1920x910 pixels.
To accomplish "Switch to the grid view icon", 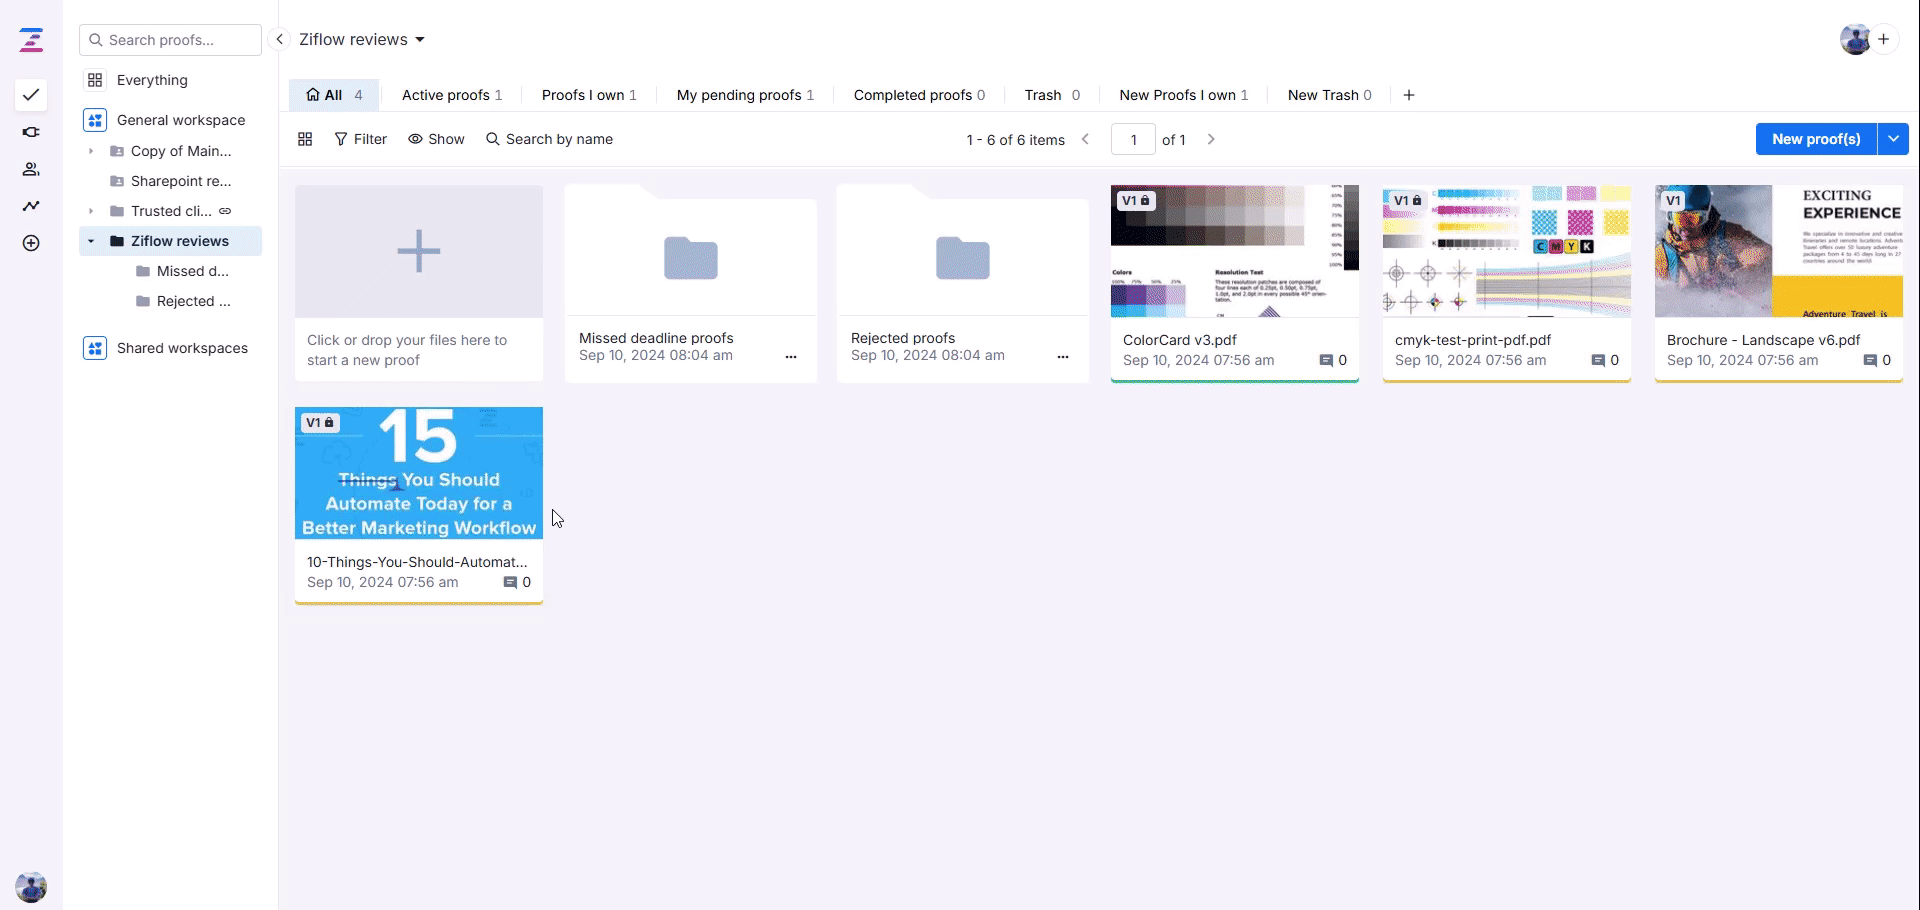I will pyautogui.click(x=305, y=139).
